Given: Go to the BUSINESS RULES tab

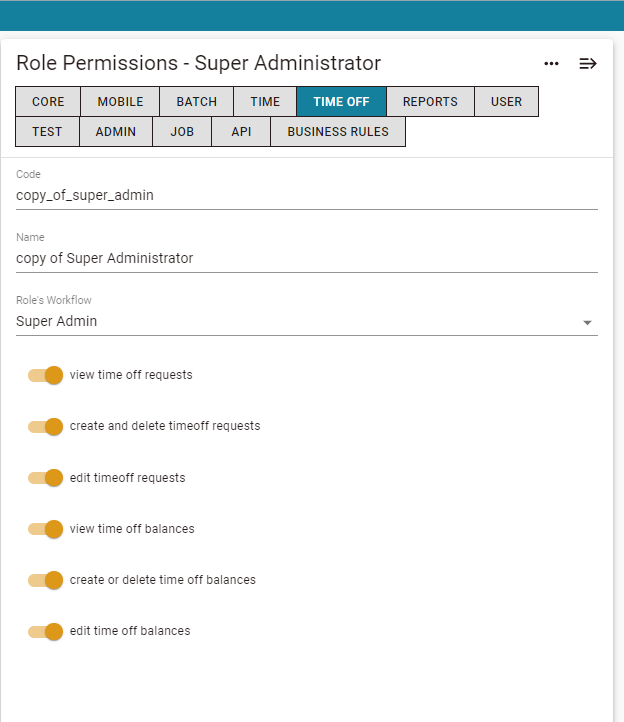Looking at the screenshot, I should click(x=338, y=132).
